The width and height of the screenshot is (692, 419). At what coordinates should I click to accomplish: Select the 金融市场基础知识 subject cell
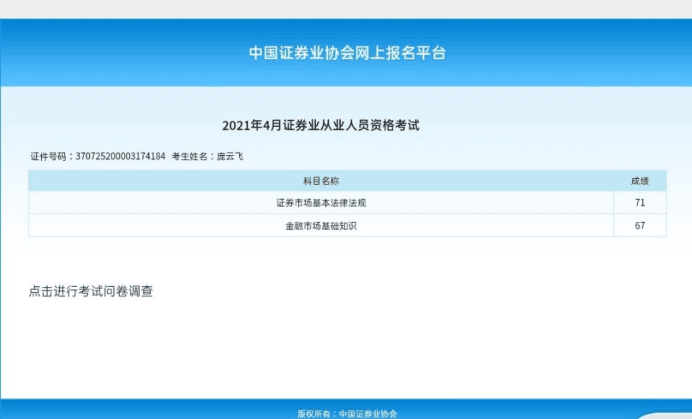(x=320, y=226)
